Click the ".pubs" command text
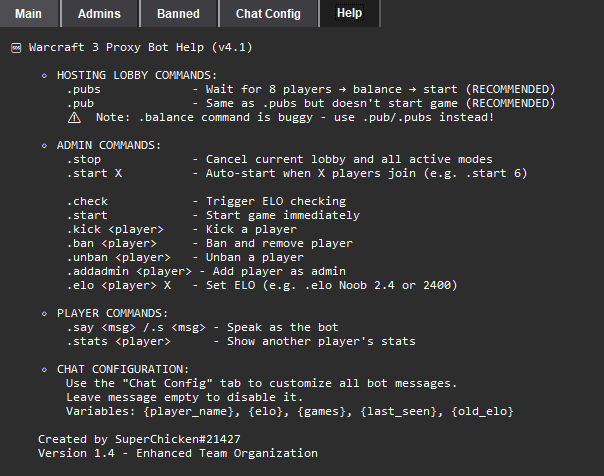Screen dimensions: 604x476 point(84,89)
